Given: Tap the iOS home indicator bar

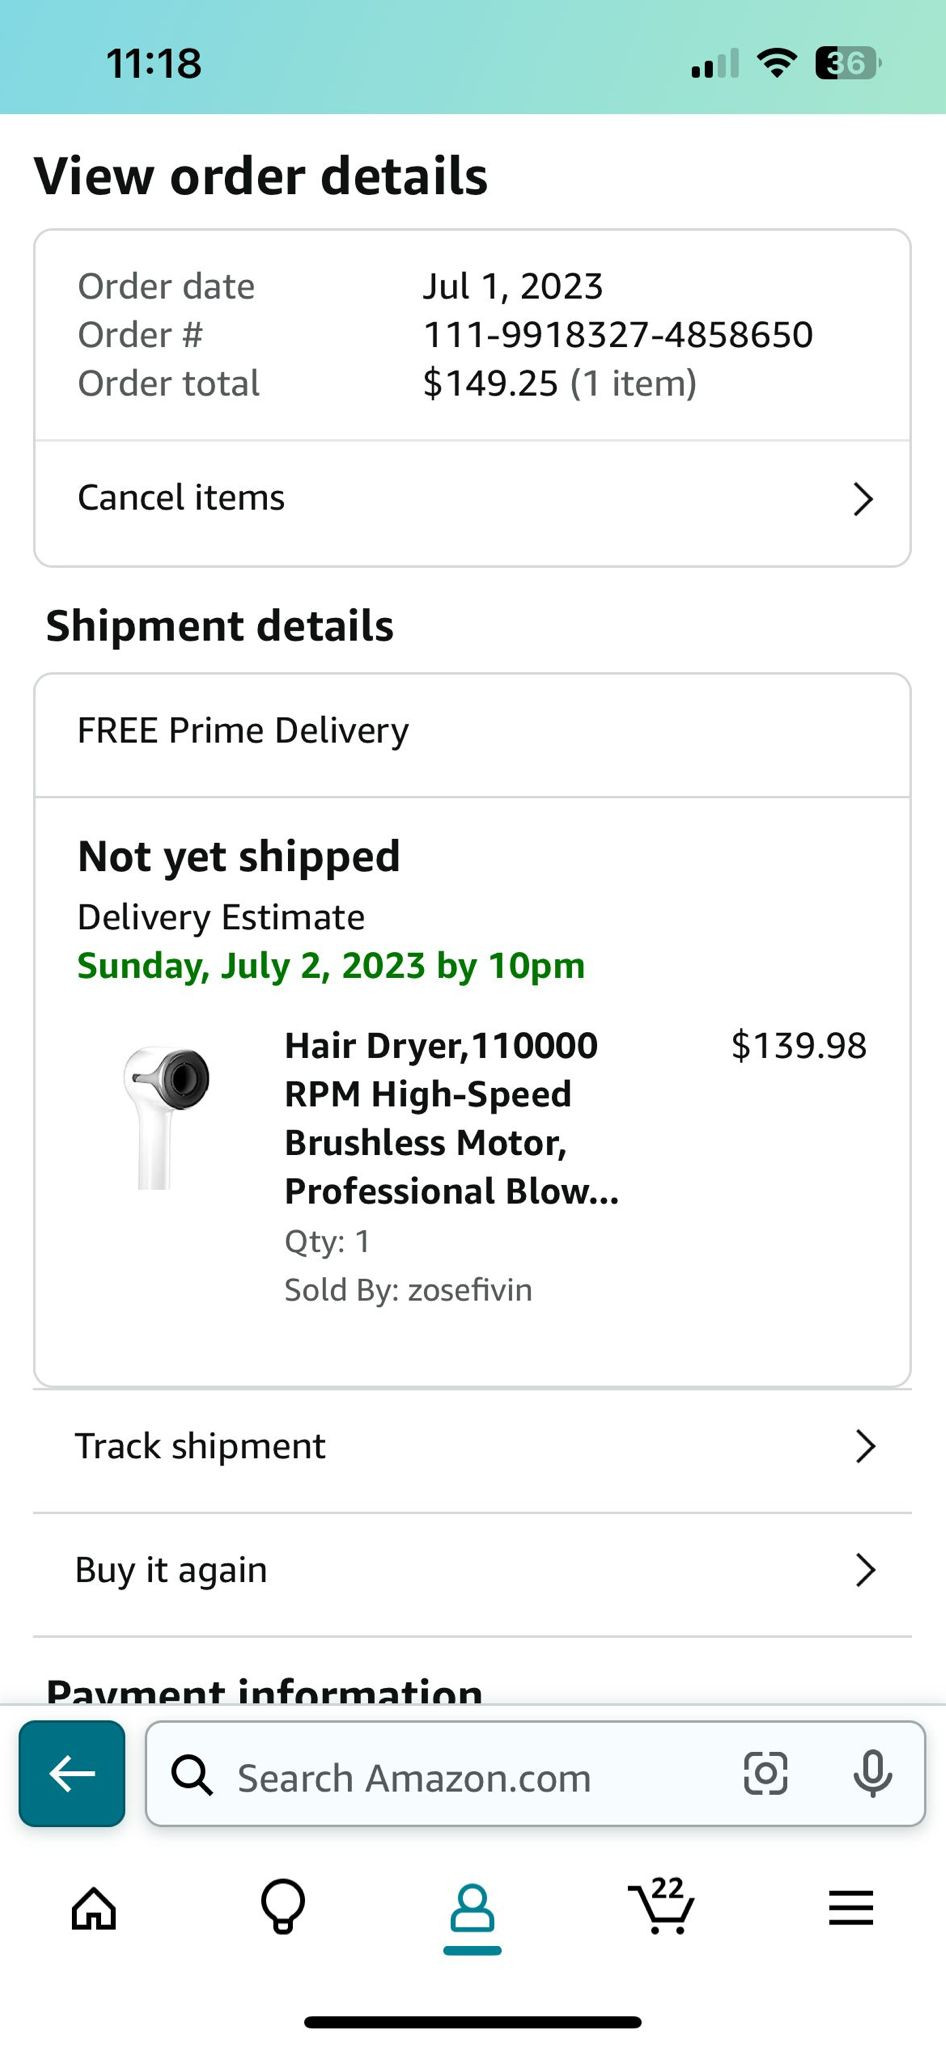Looking at the screenshot, I should [x=472, y=2022].
